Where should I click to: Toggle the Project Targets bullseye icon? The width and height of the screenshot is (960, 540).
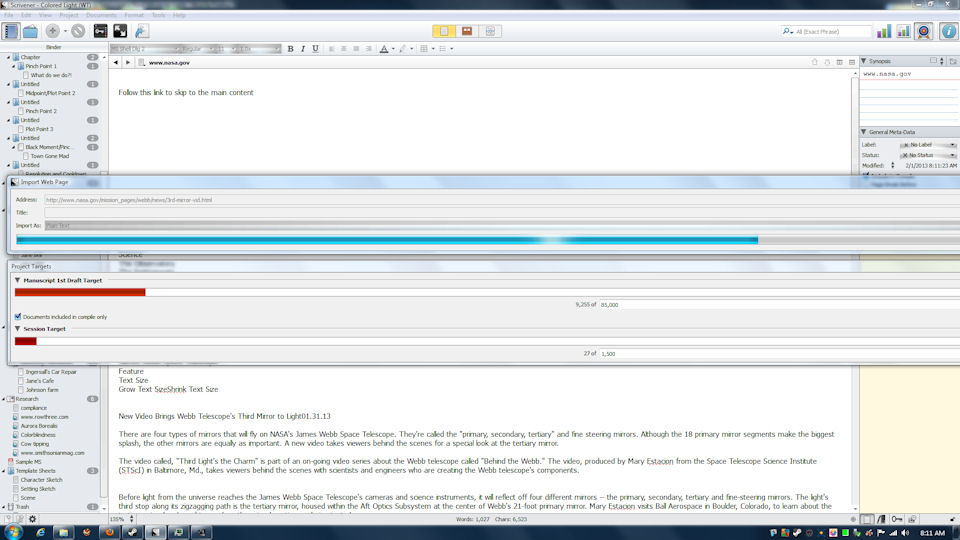tap(924, 31)
